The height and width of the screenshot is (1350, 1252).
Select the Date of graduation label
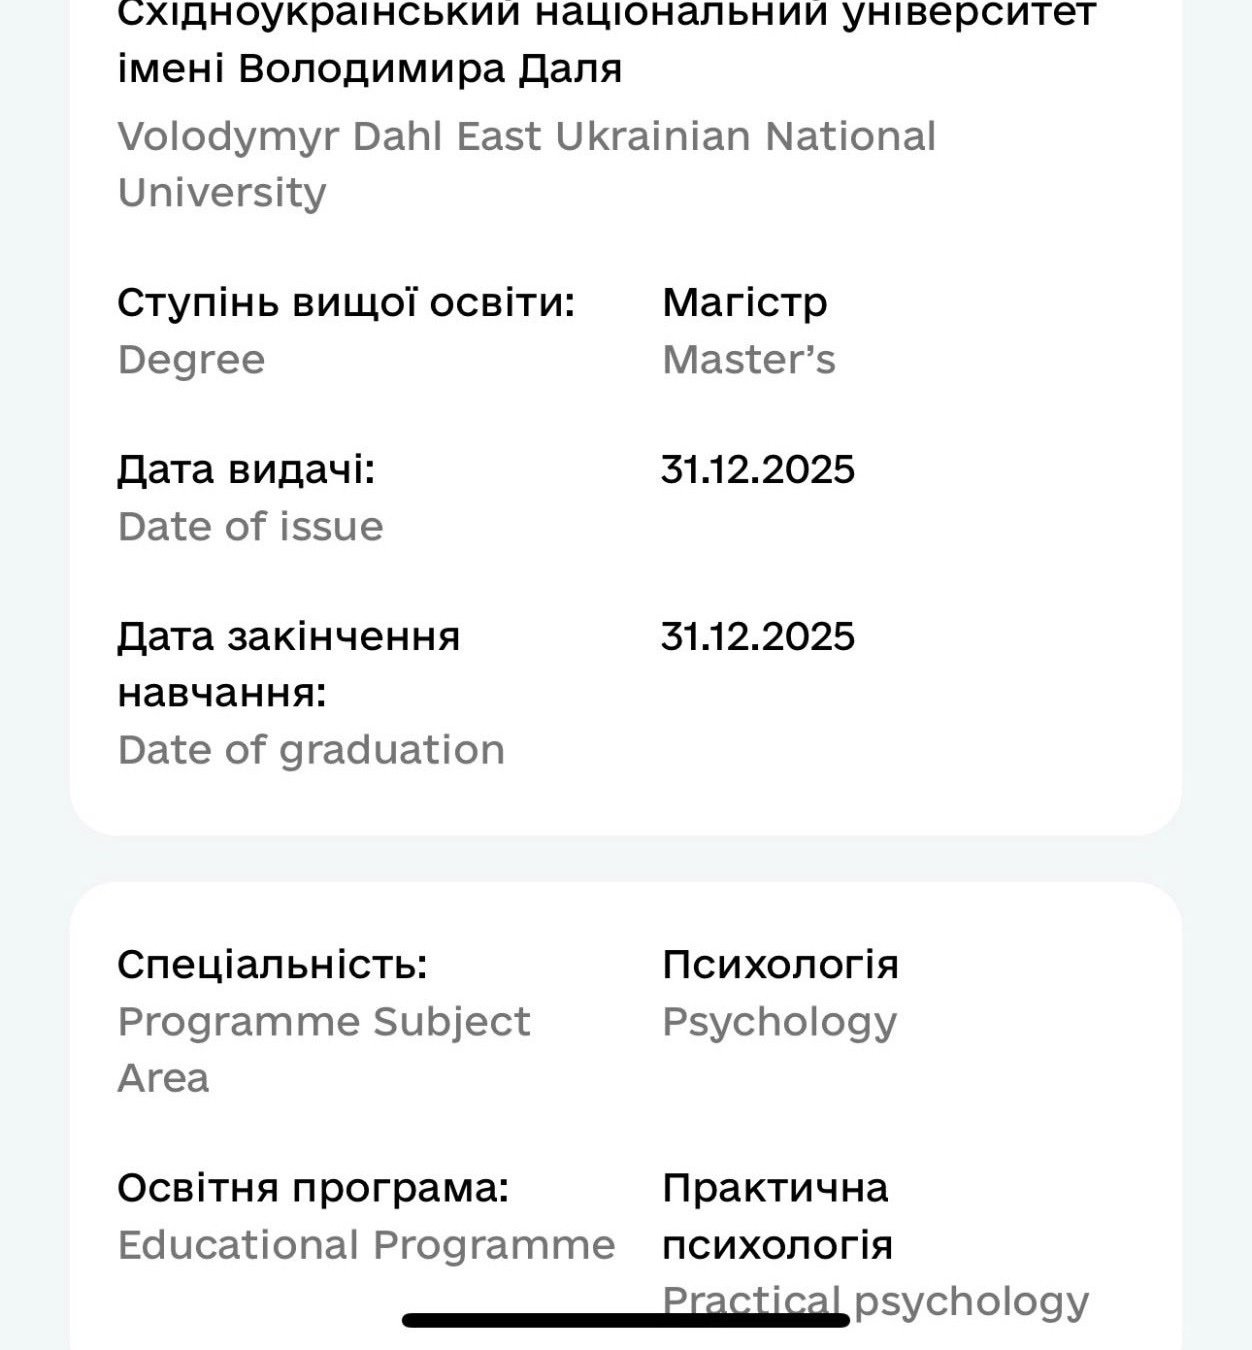coord(311,750)
